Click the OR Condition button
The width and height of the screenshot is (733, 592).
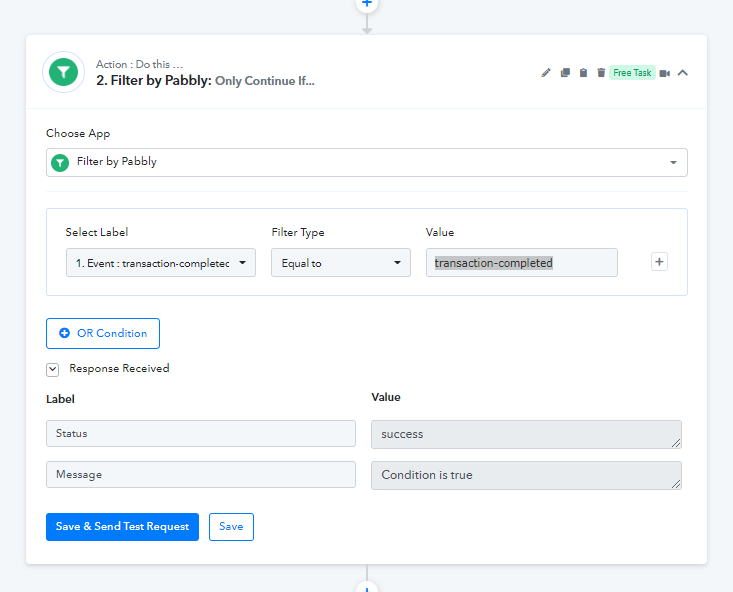tap(103, 333)
